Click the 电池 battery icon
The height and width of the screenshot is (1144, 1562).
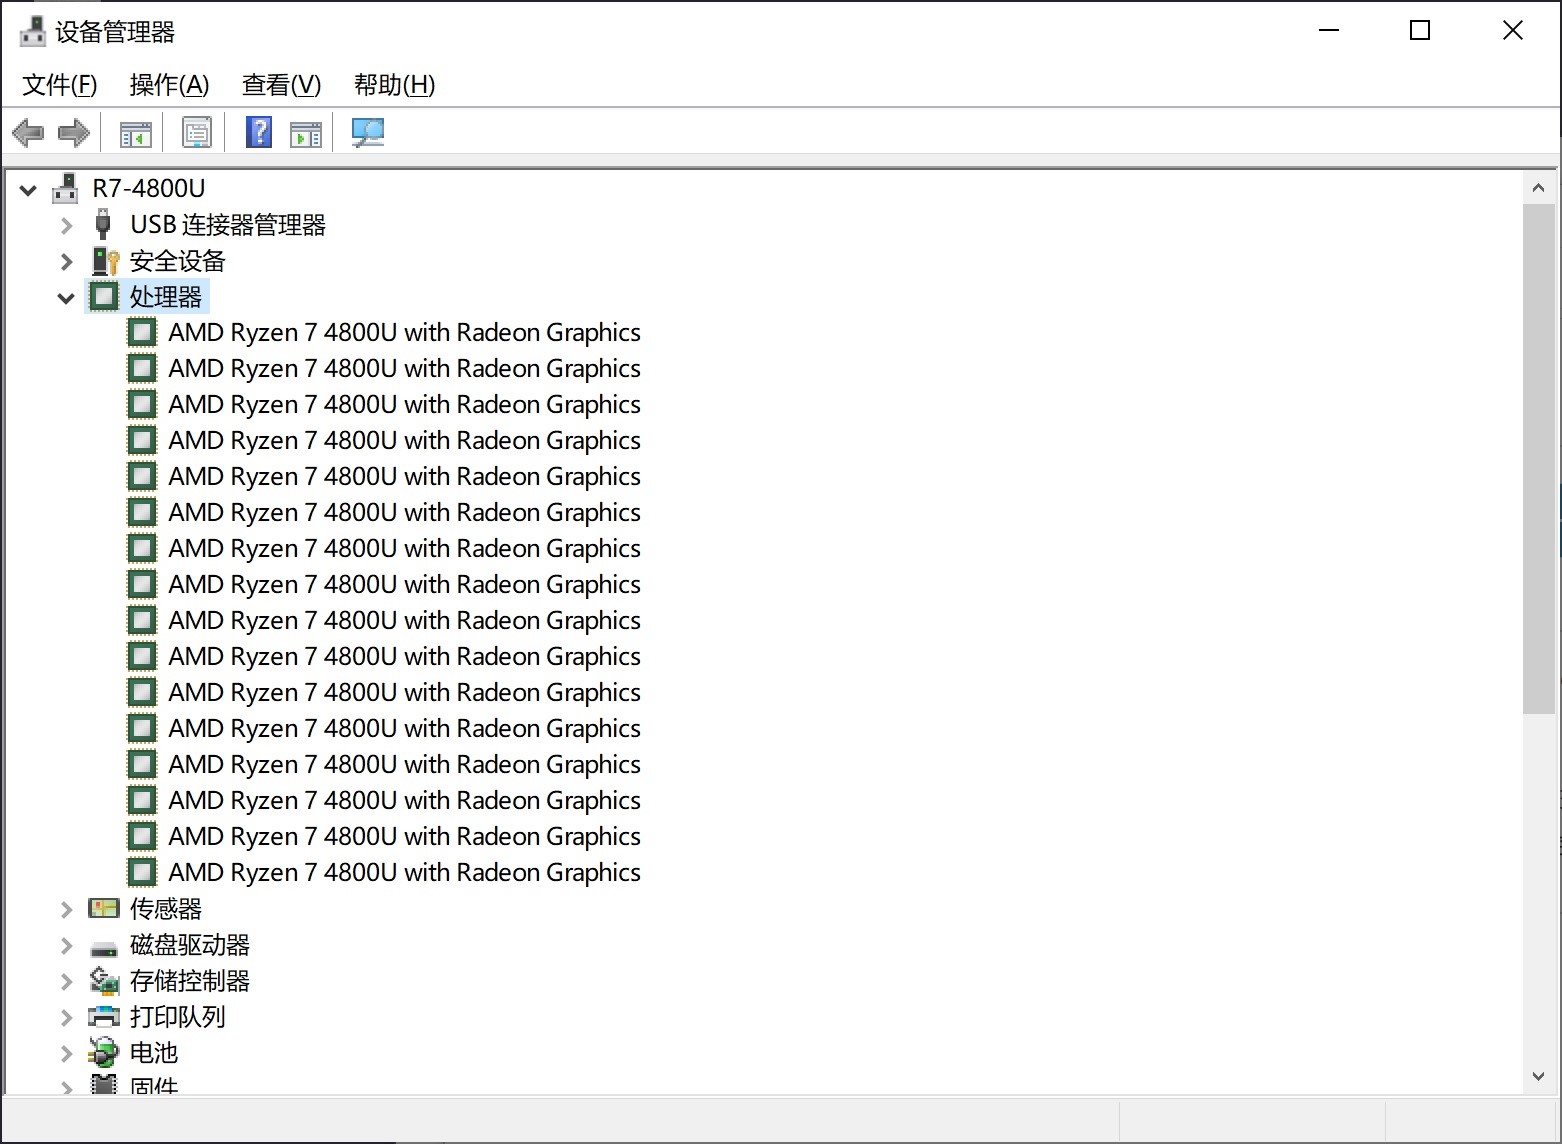point(104,1052)
